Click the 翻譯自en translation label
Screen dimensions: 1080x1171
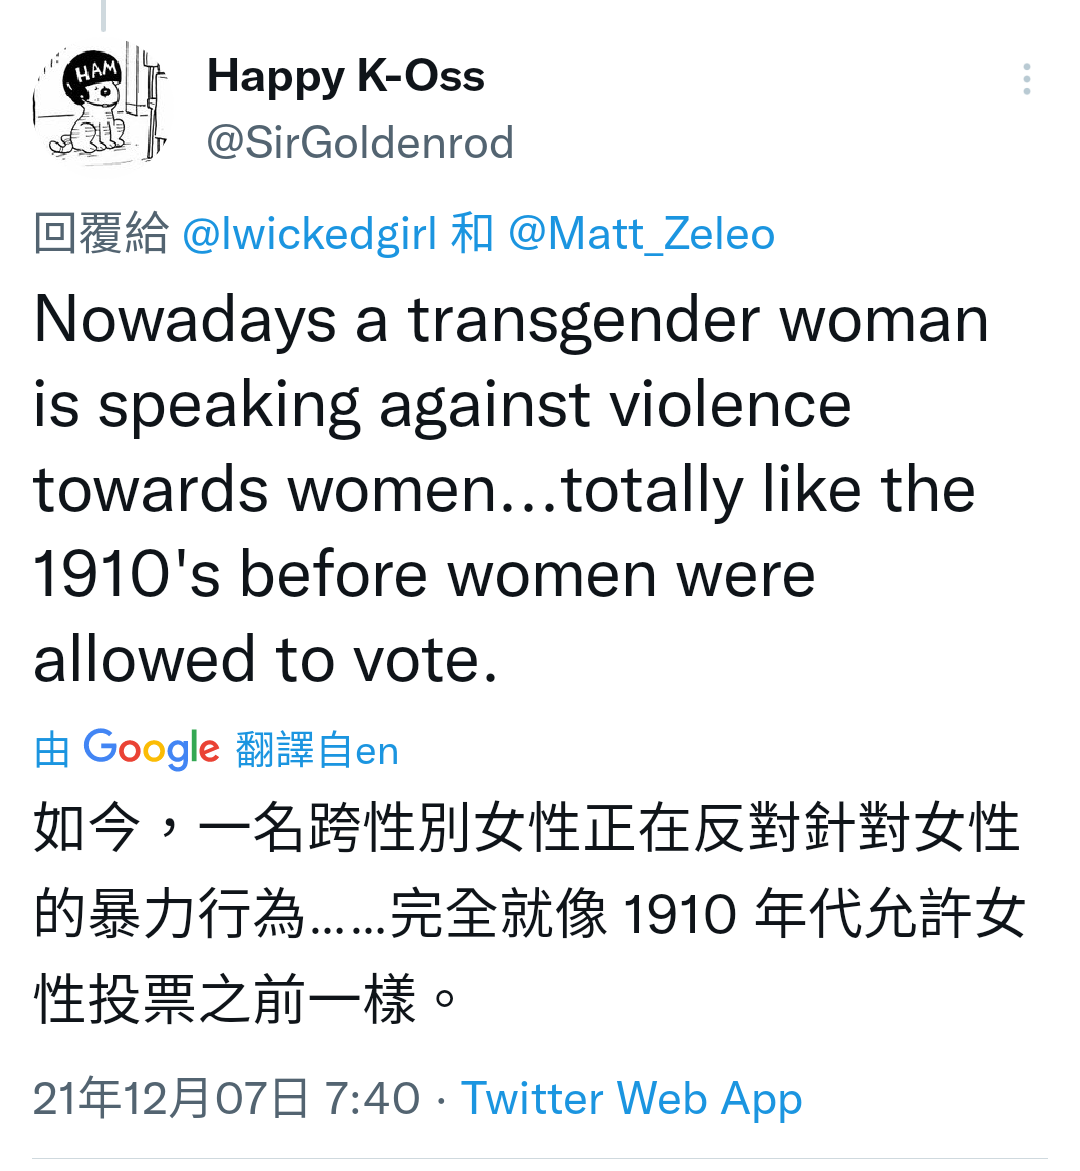click(317, 750)
